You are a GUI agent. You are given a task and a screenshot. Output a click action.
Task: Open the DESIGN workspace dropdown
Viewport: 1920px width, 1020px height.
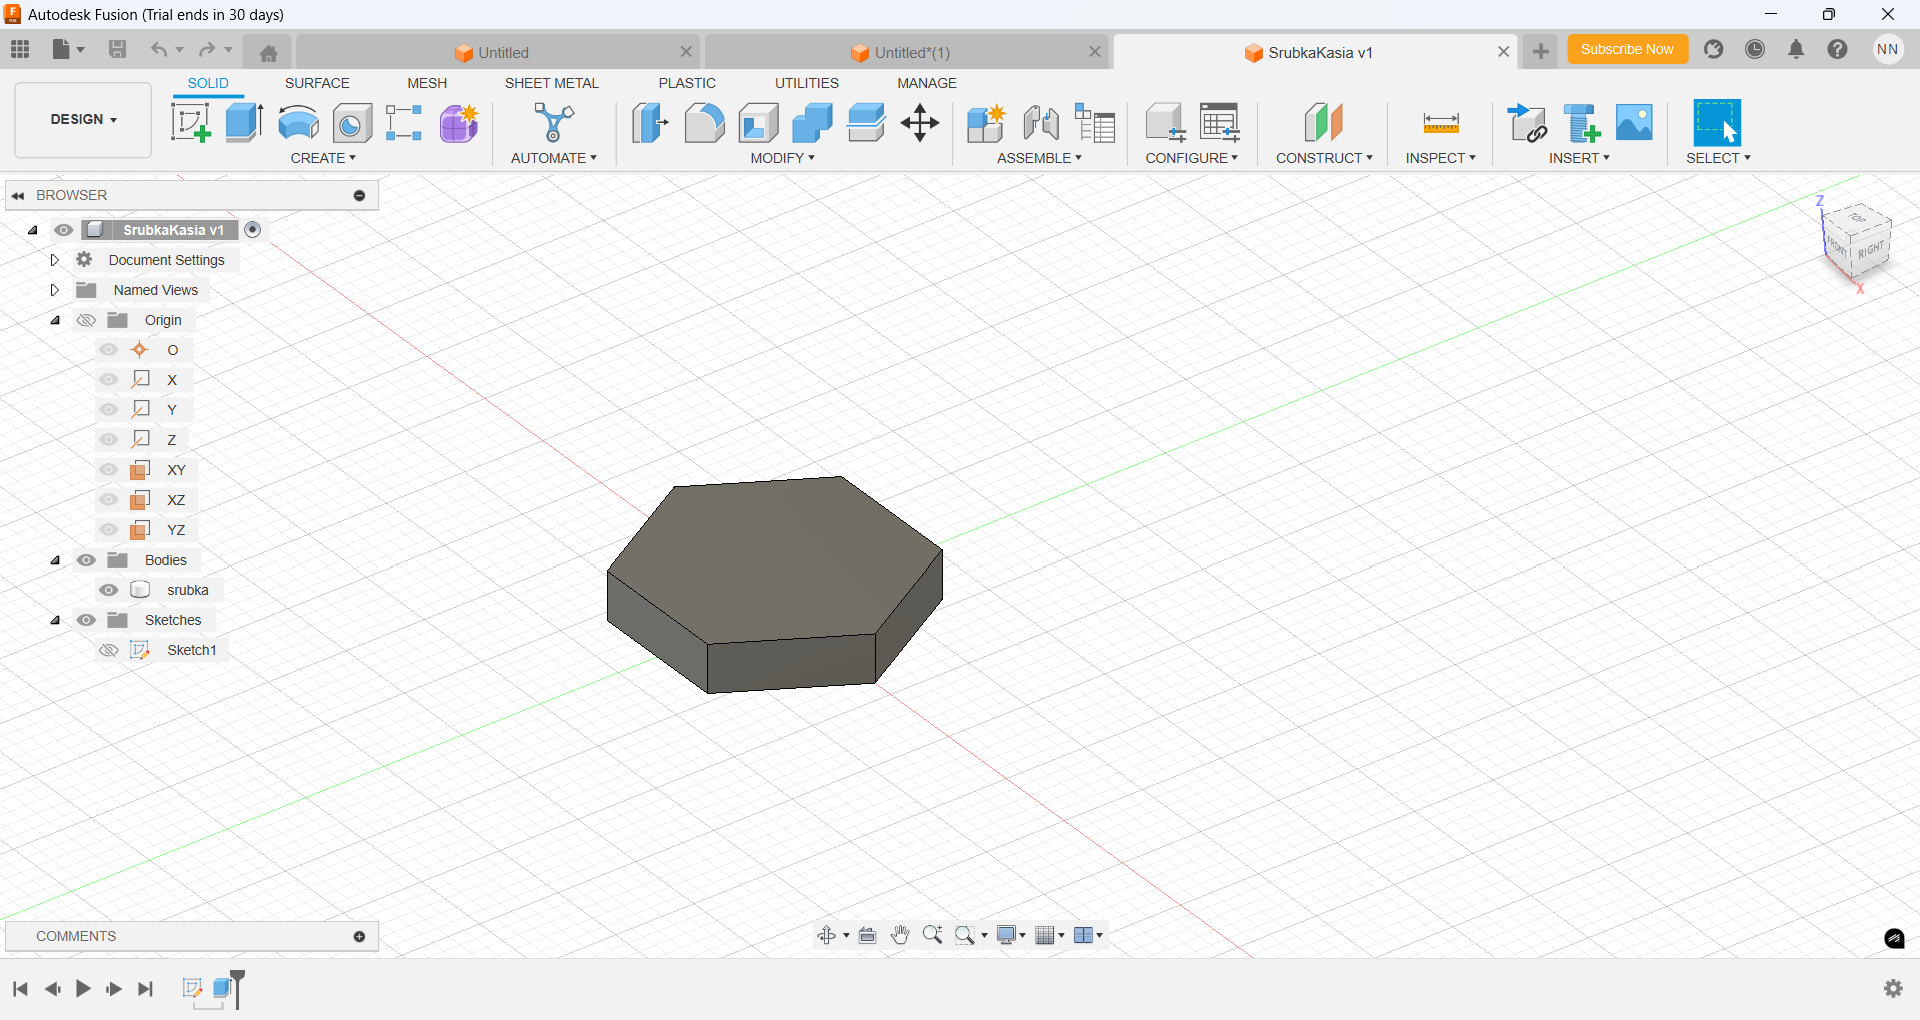click(84, 119)
